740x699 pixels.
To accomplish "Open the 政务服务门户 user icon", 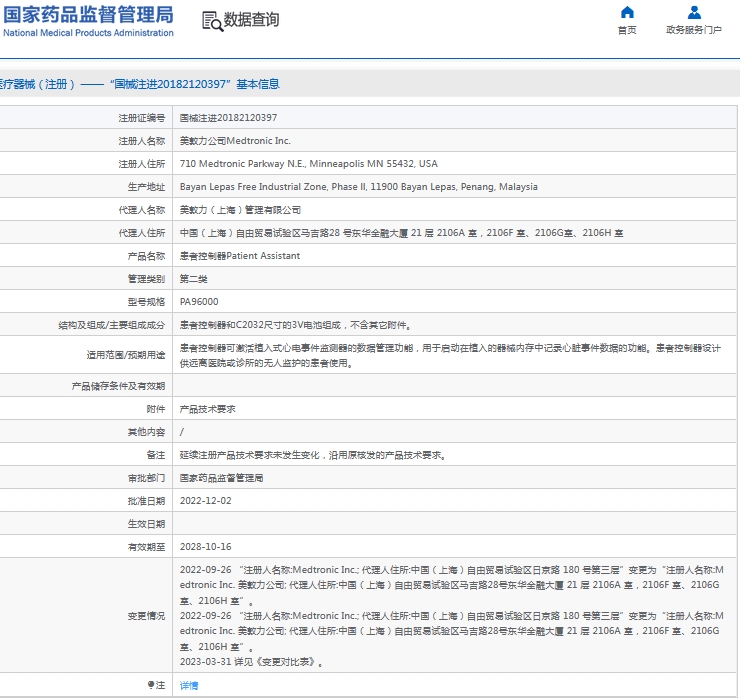I will click(694, 12).
